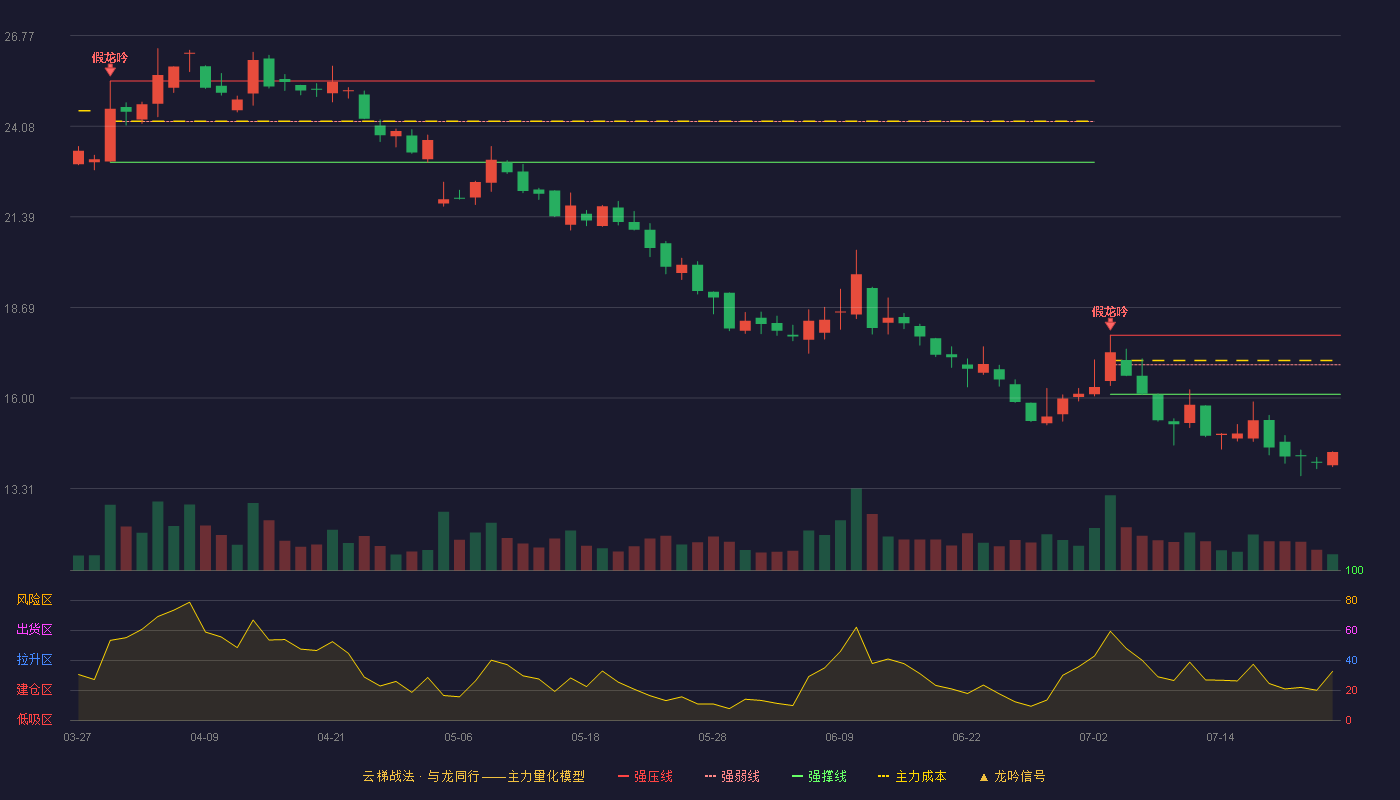Click the 26.77 price axis label
1400x800 pixels.
19,37
